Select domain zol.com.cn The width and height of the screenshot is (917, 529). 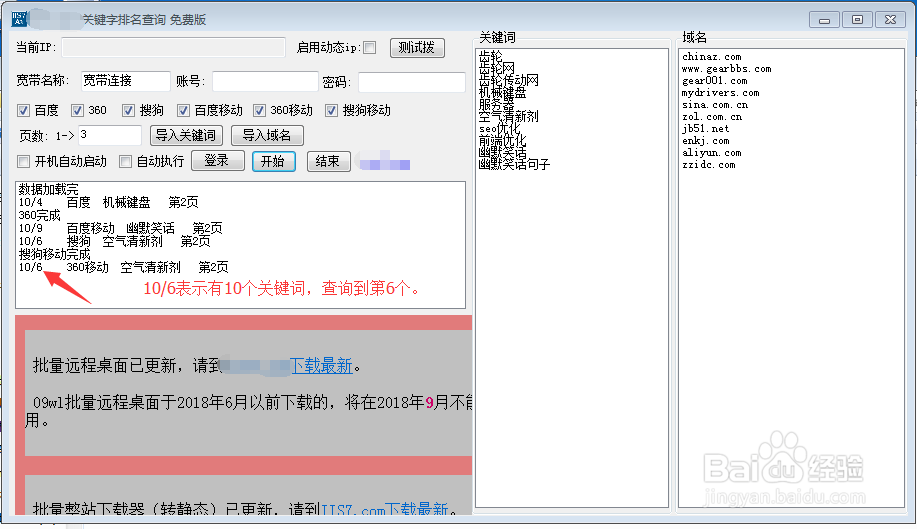coord(712,116)
